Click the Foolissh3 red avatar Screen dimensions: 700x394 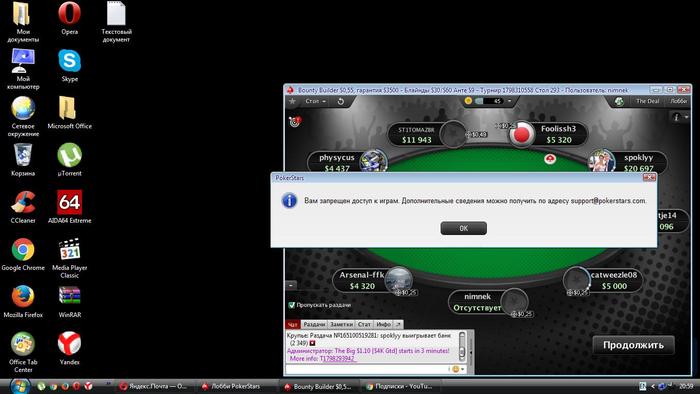pos(522,134)
